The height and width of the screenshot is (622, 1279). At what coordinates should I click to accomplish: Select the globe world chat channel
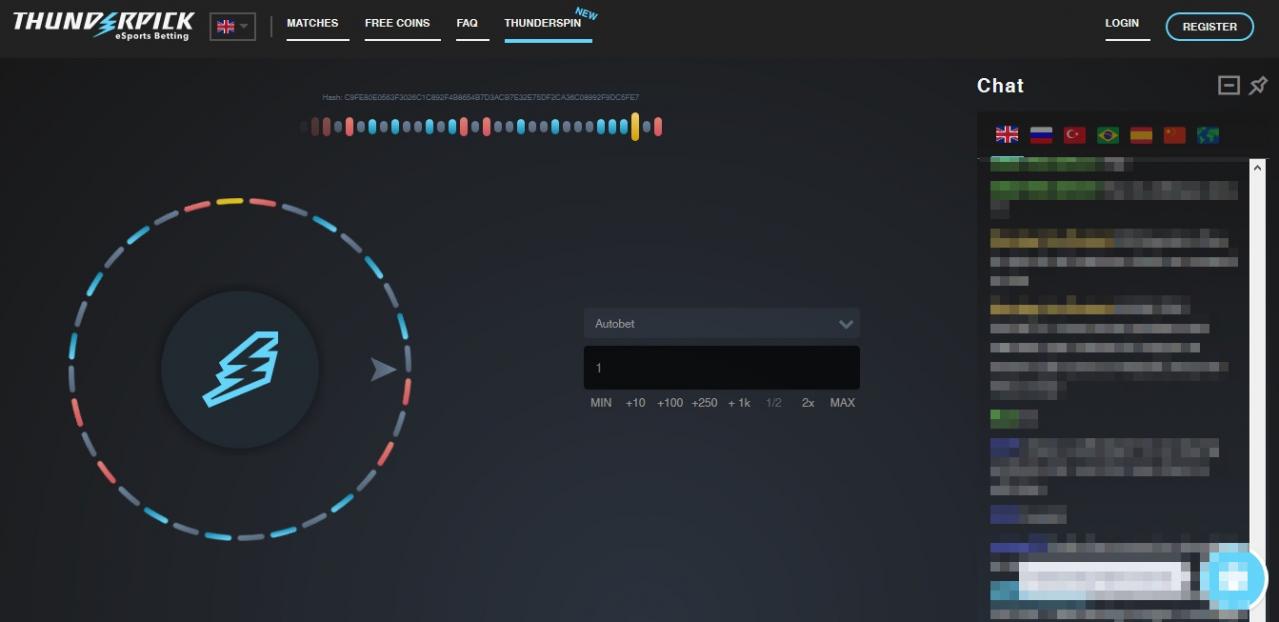tap(1208, 135)
